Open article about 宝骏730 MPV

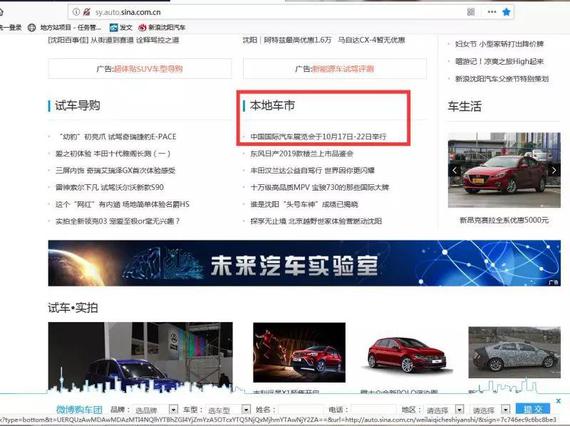320,188
